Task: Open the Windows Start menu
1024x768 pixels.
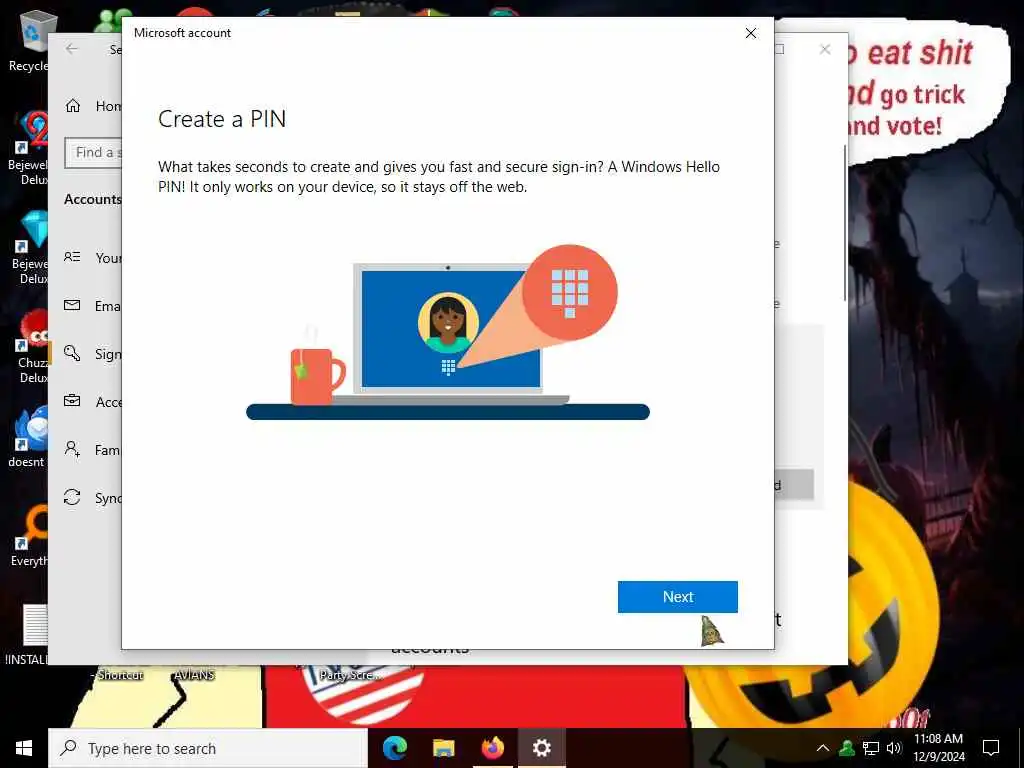Action: (x=24, y=748)
